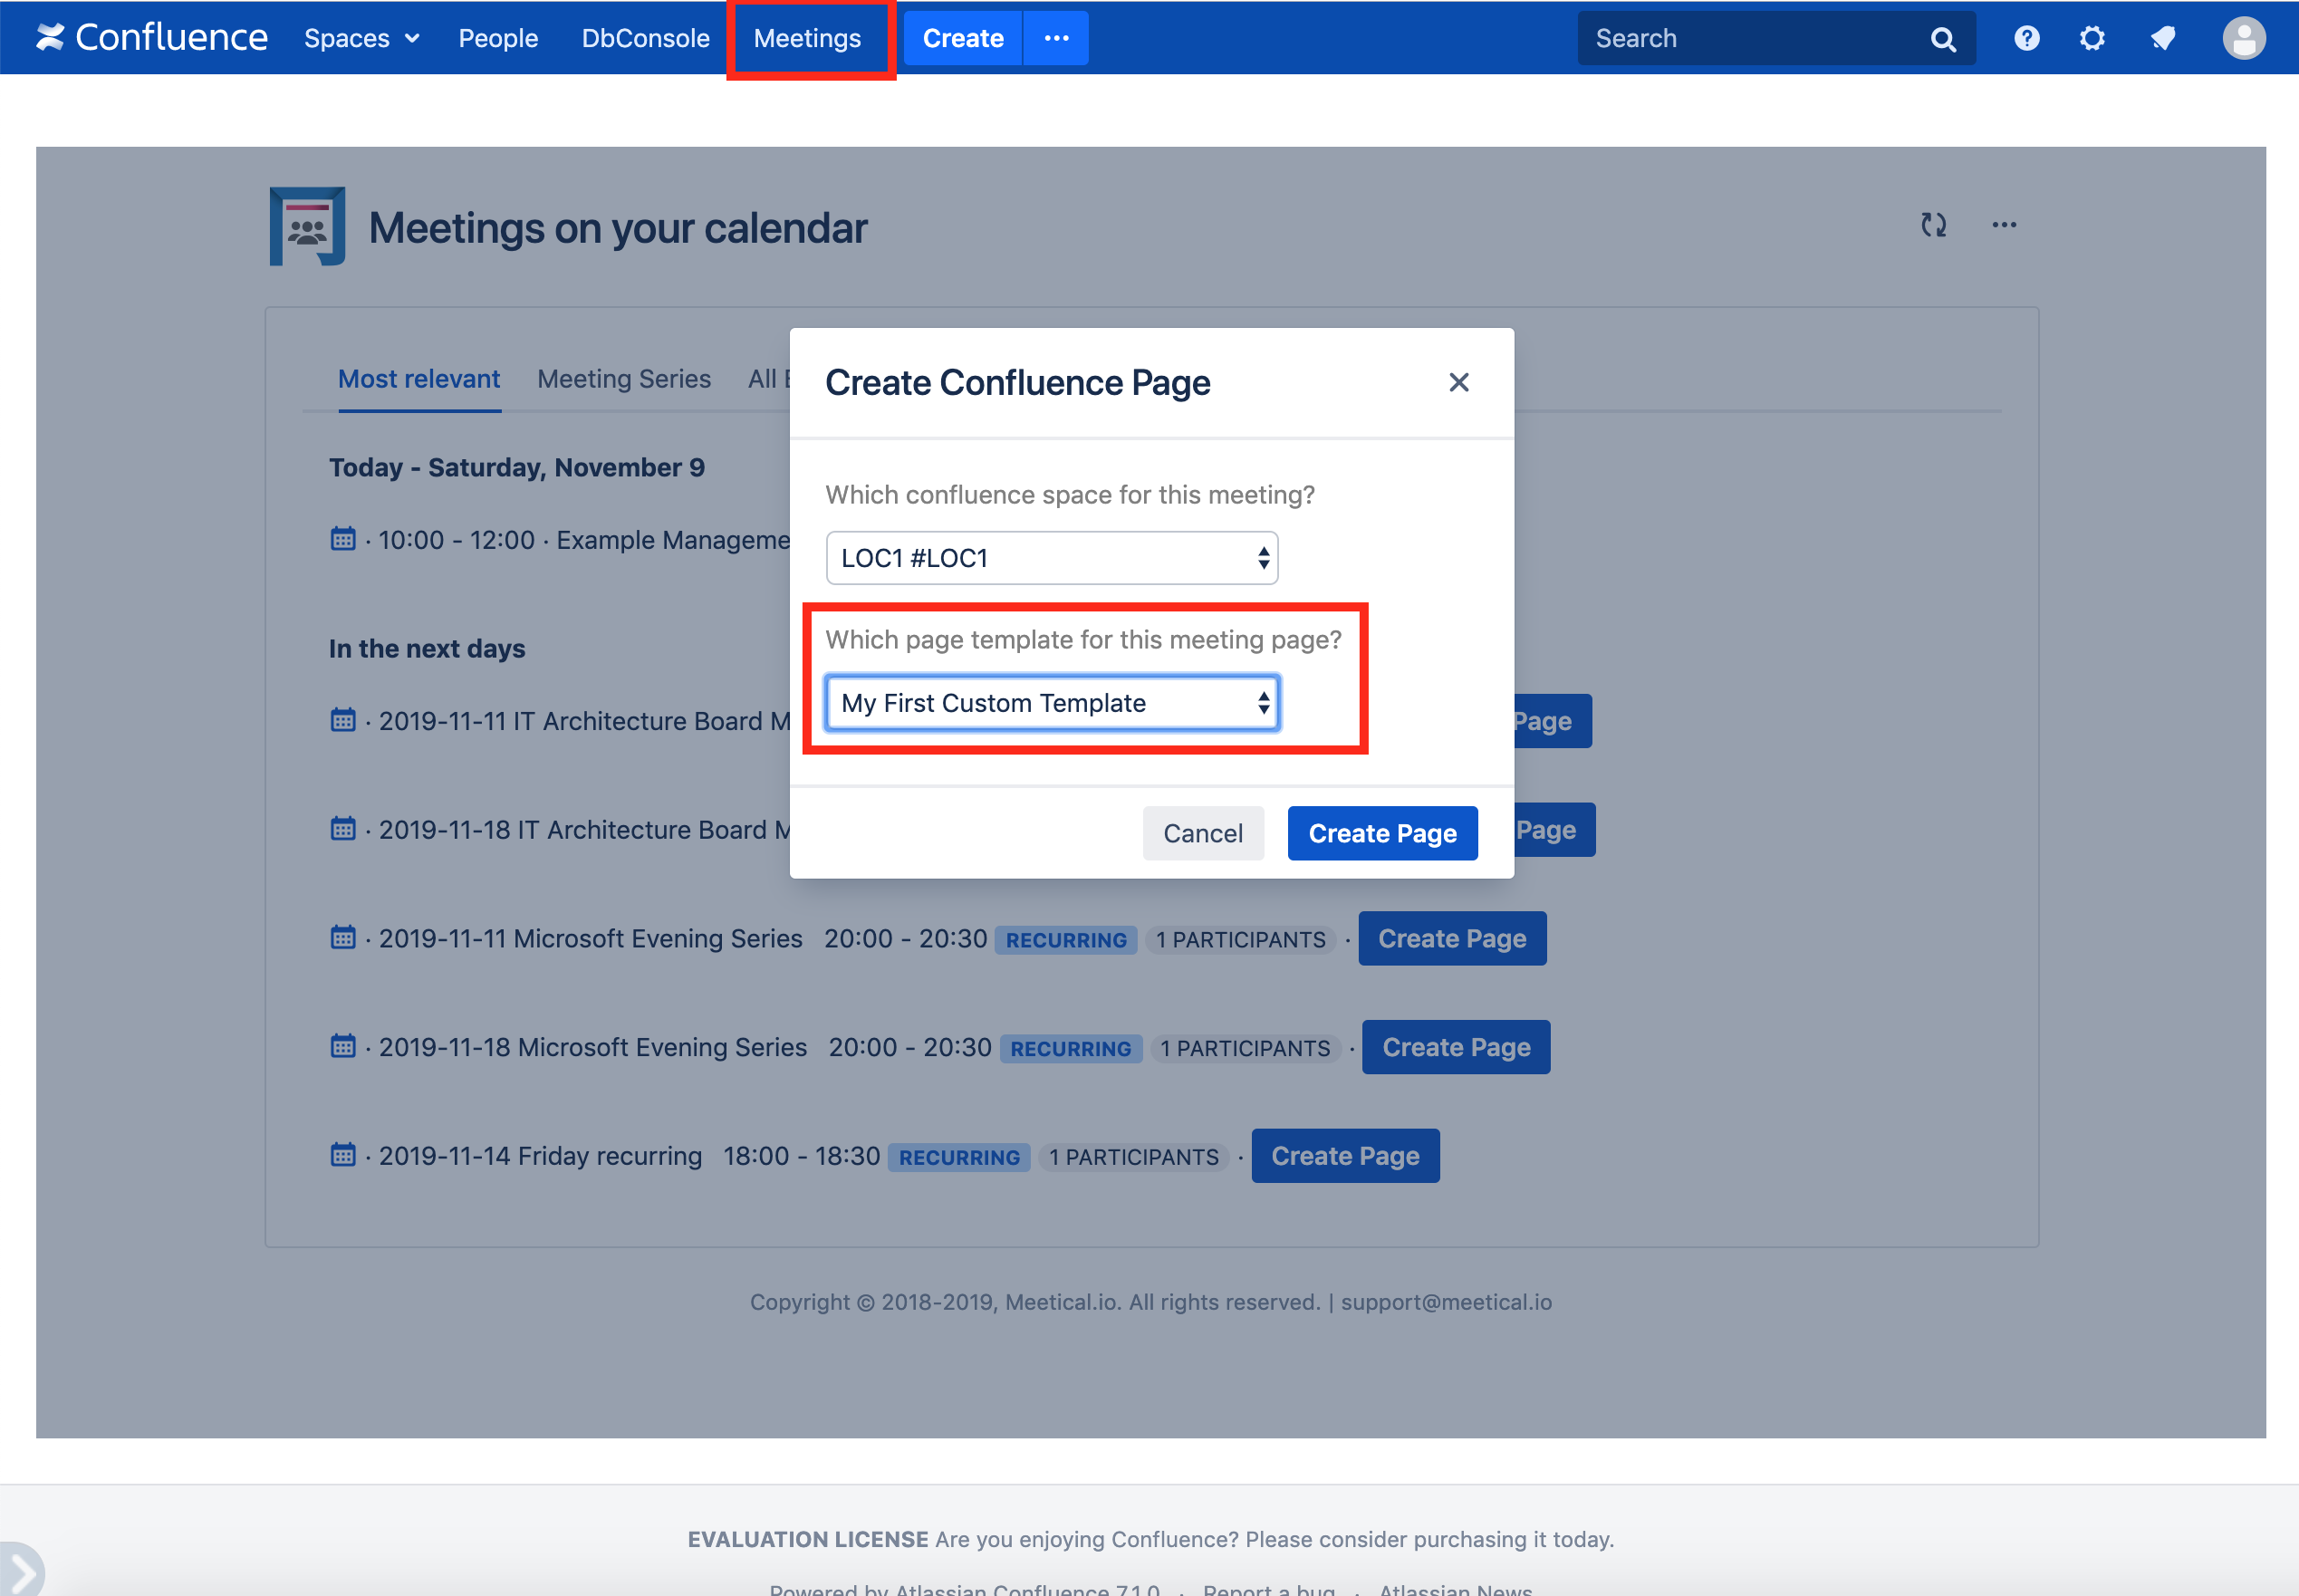Image resolution: width=2299 pixels, height=1596 pixels.
Task: Click the Create button in header
Action: click(962, 38)
